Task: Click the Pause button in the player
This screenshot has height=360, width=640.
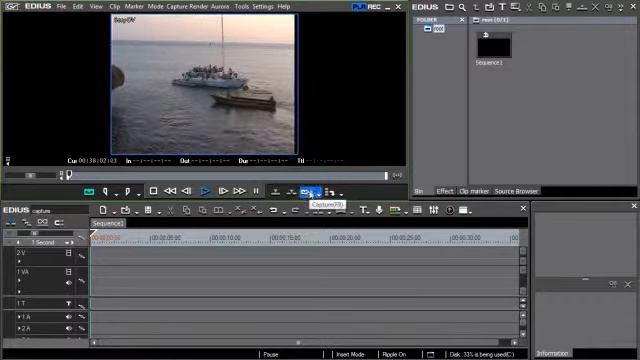Action: pos(256,191)
